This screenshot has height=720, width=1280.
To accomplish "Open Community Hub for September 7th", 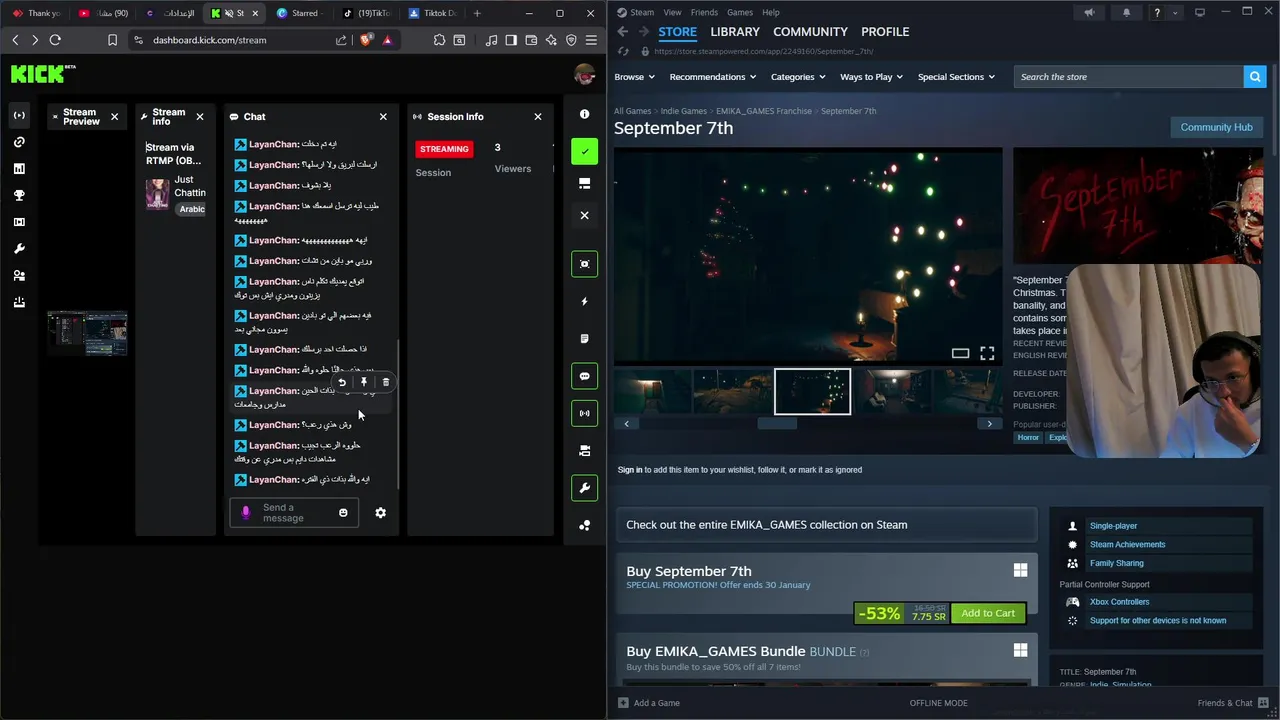I will (1216, 127).
